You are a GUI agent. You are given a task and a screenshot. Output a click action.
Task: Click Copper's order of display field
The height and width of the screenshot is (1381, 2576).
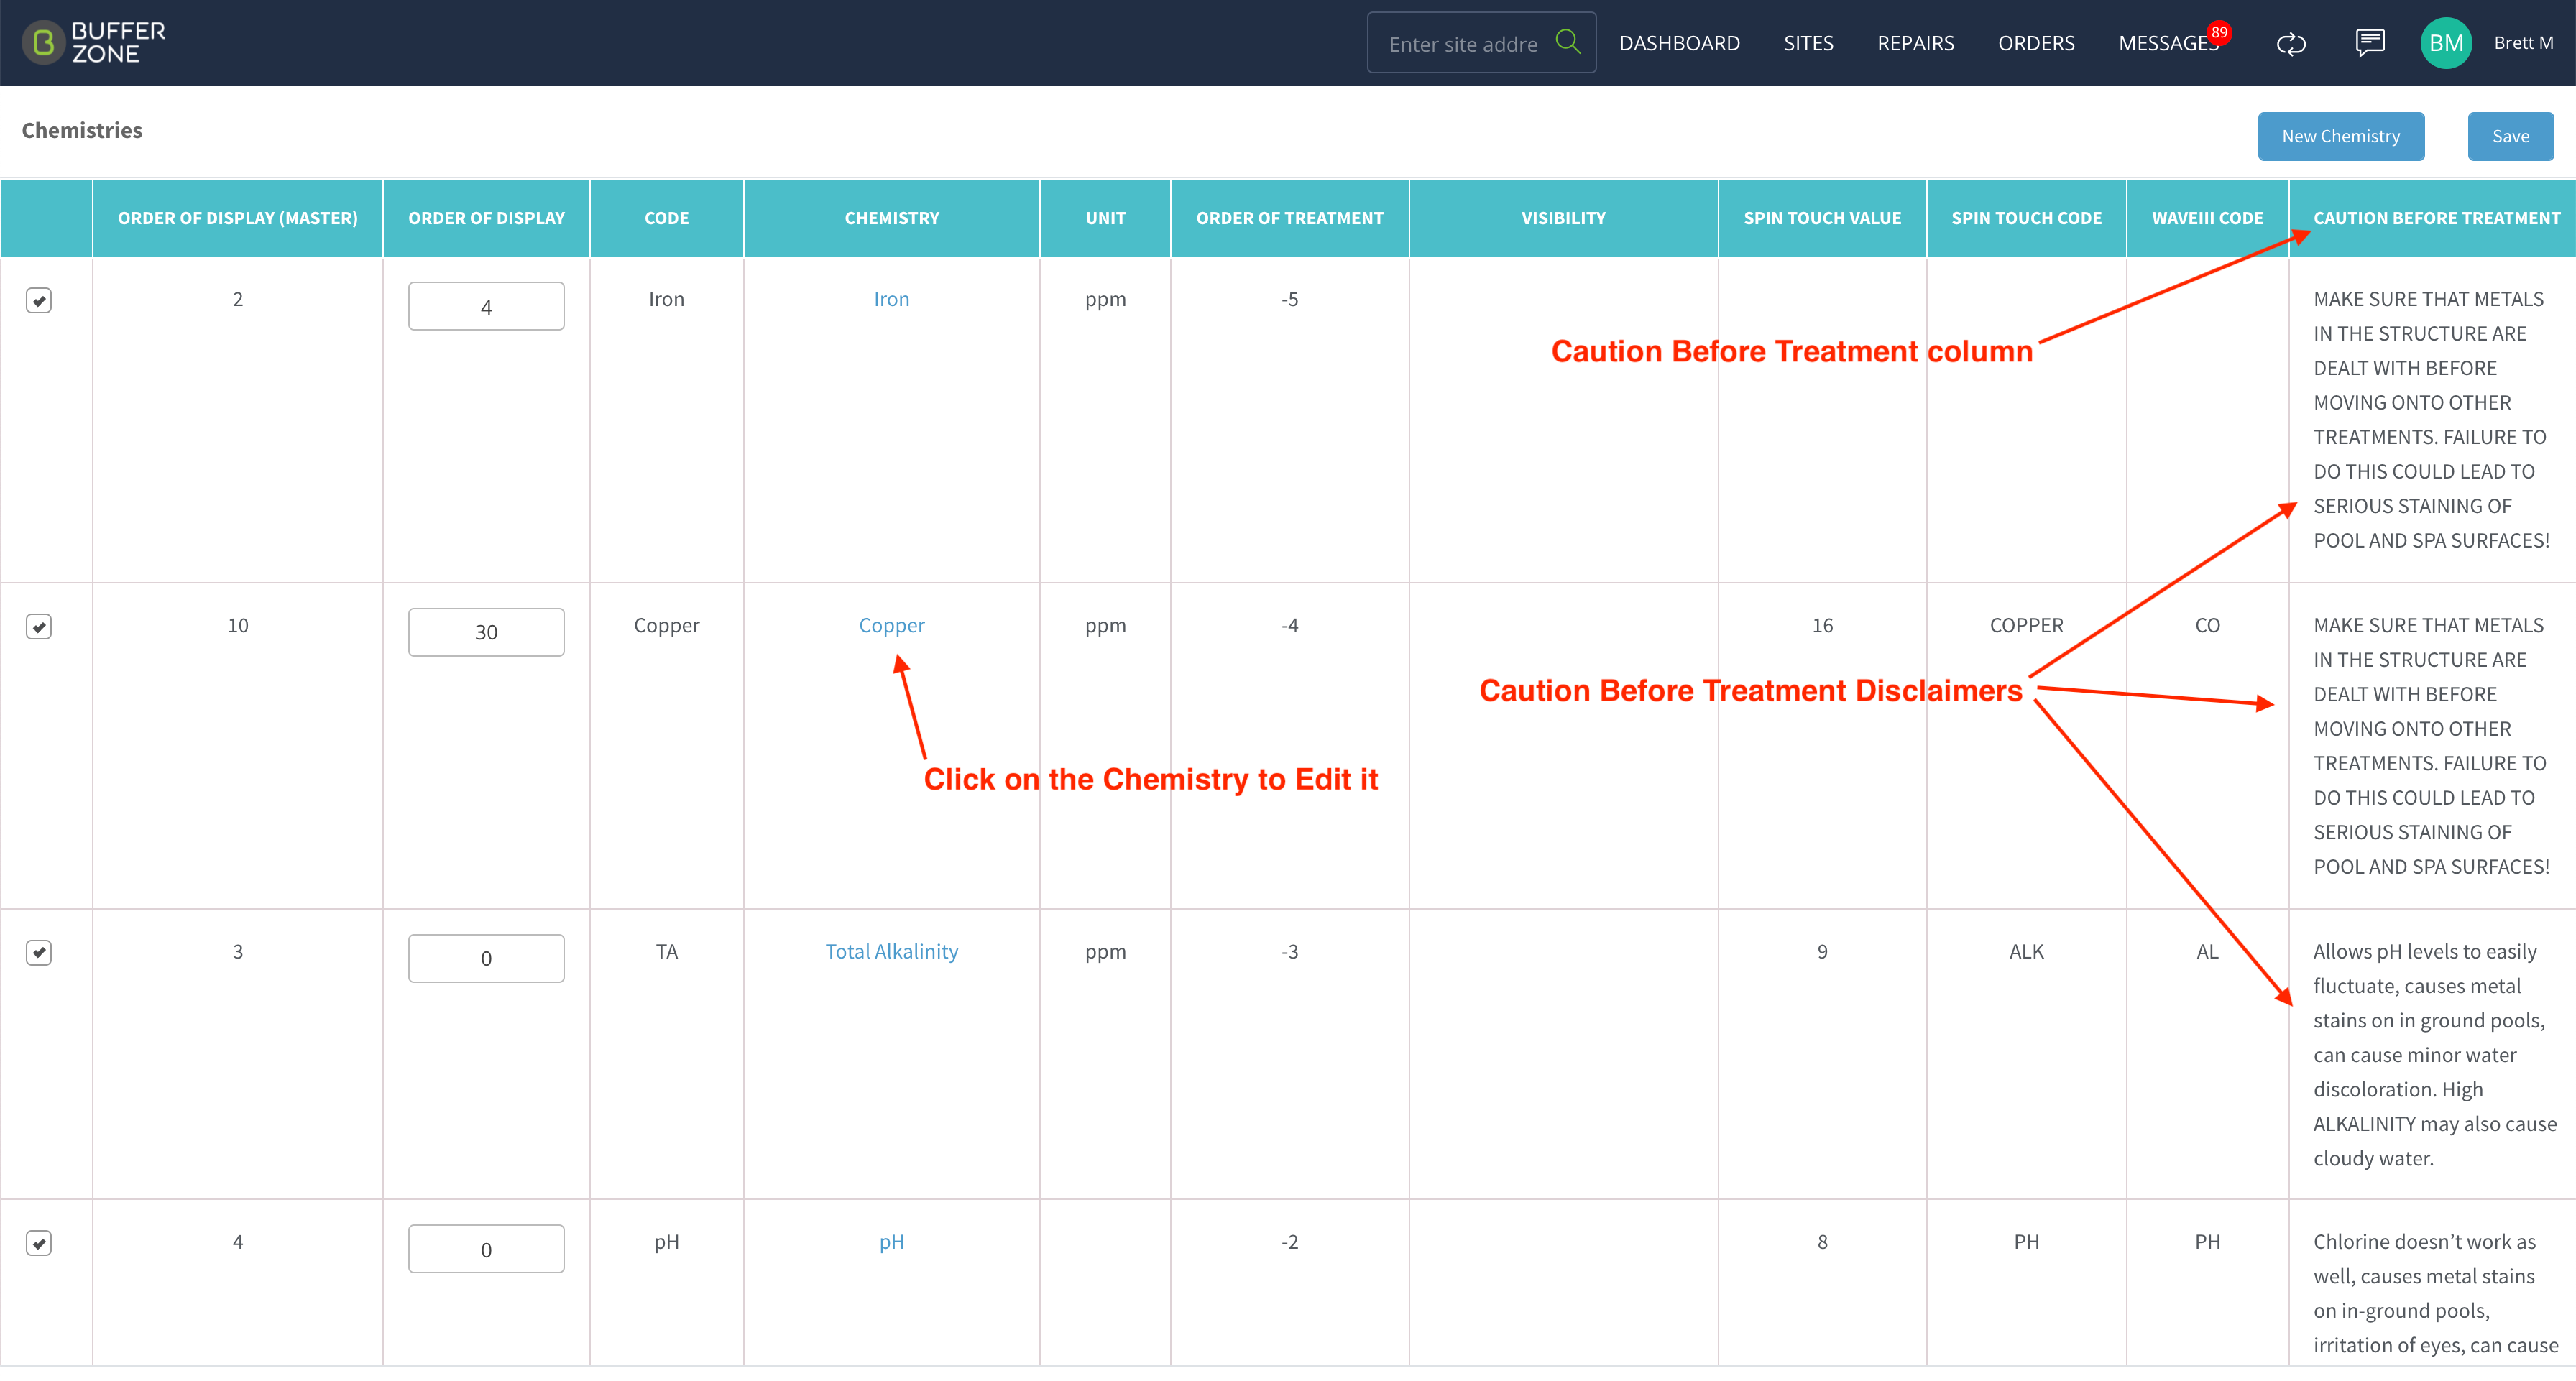(486, 632)
